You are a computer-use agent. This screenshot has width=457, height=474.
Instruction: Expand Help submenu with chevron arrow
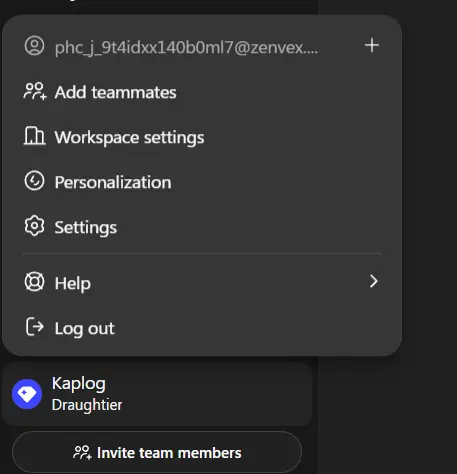(x=373, y=281)
